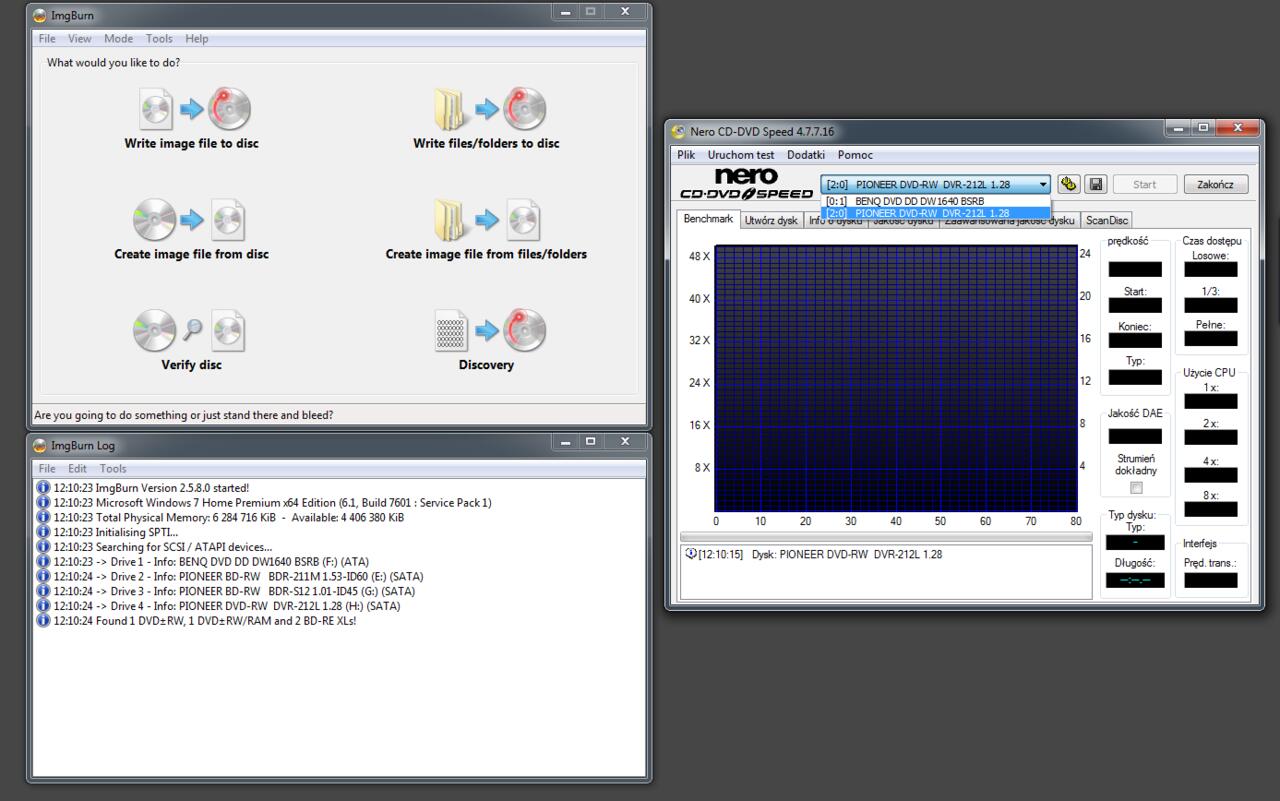
Task: Select Create image file from disc icon
Action: [x=189, y=219]
